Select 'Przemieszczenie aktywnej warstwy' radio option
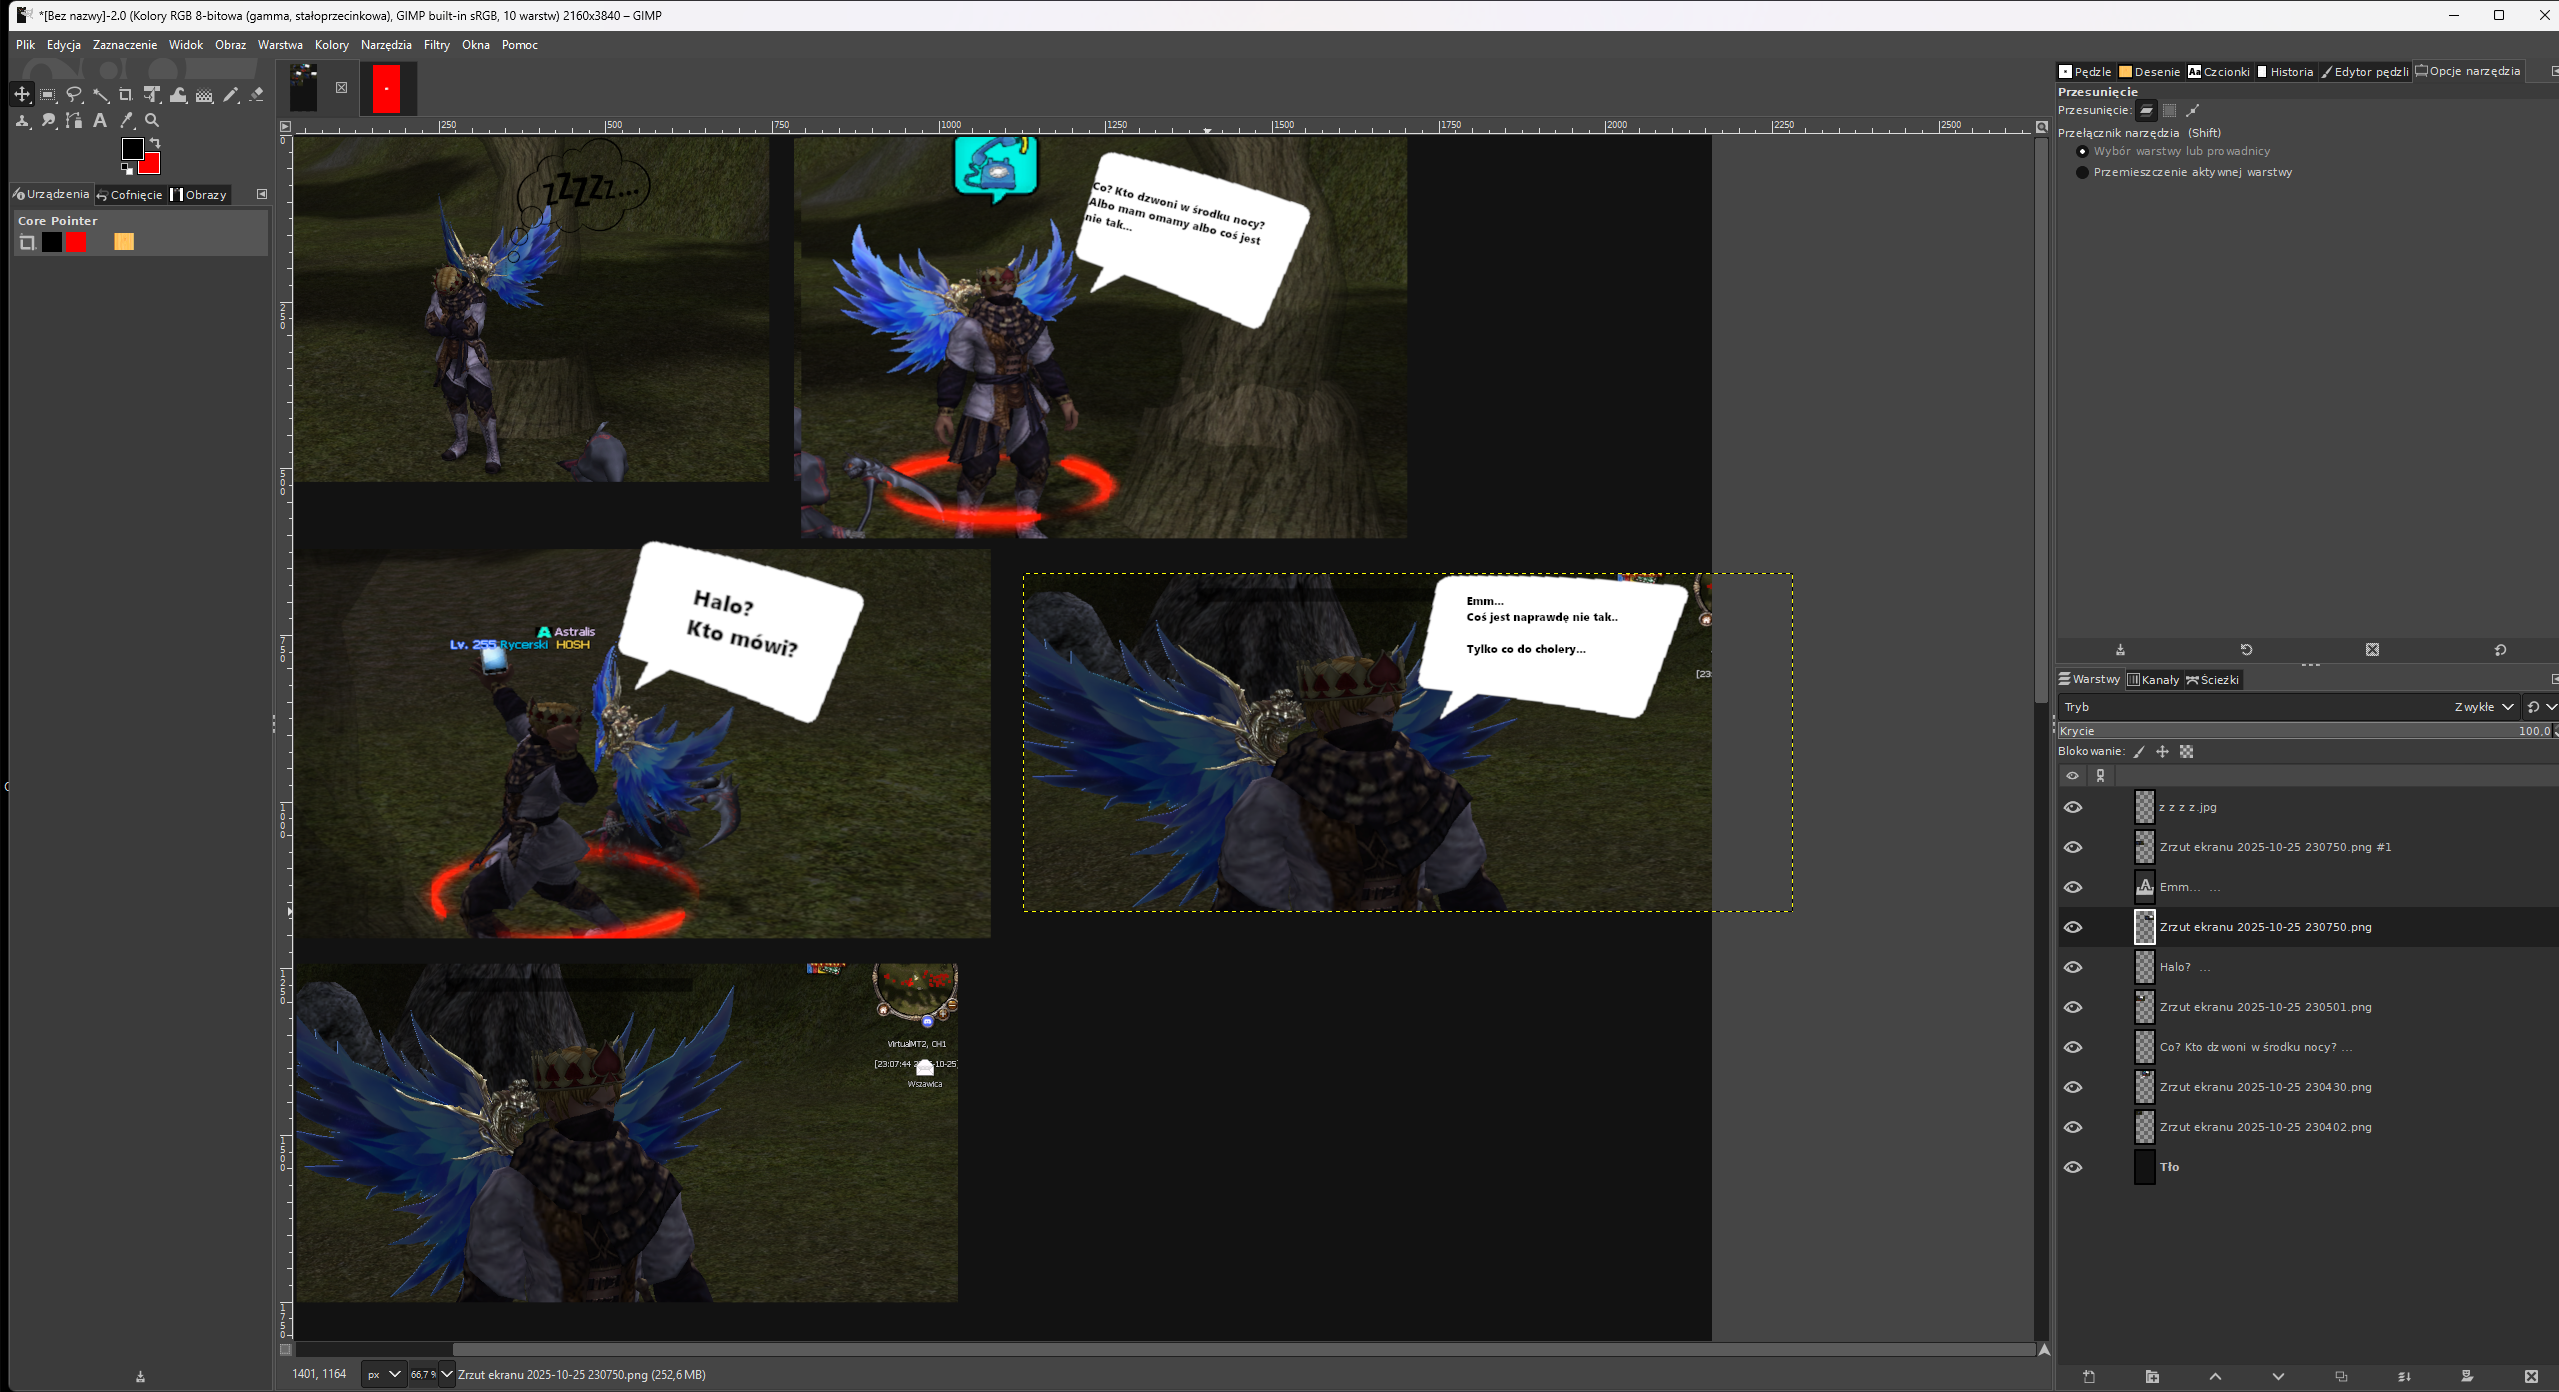This screenshot has width=2559, height=1392. coord(2083,172)
